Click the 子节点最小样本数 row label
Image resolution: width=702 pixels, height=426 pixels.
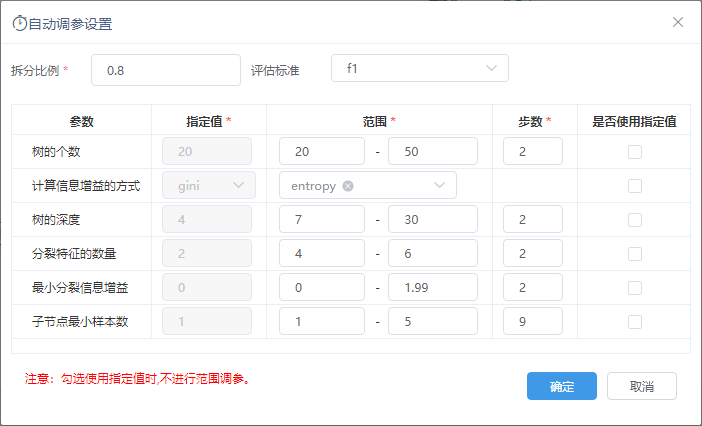click(x=80, y=322)
